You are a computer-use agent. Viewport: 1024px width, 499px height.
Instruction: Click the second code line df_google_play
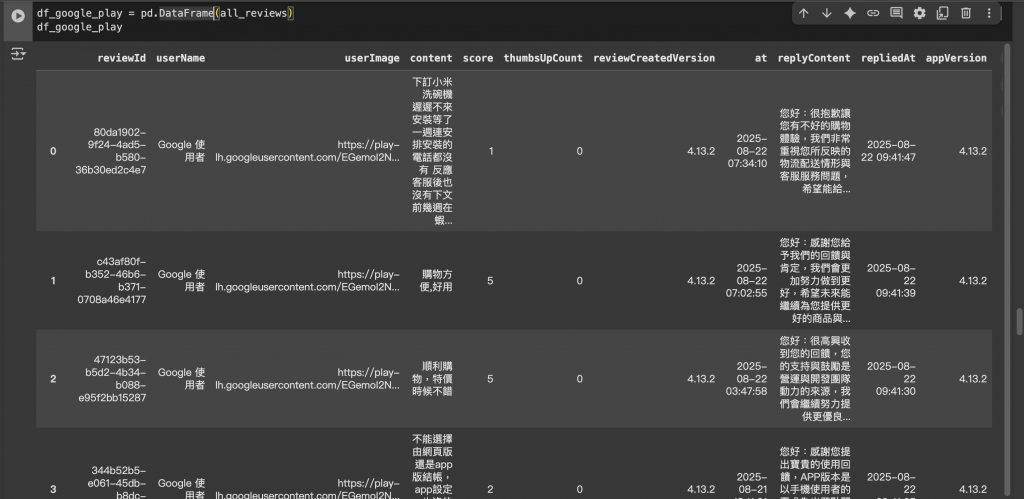tap(80, 27)
